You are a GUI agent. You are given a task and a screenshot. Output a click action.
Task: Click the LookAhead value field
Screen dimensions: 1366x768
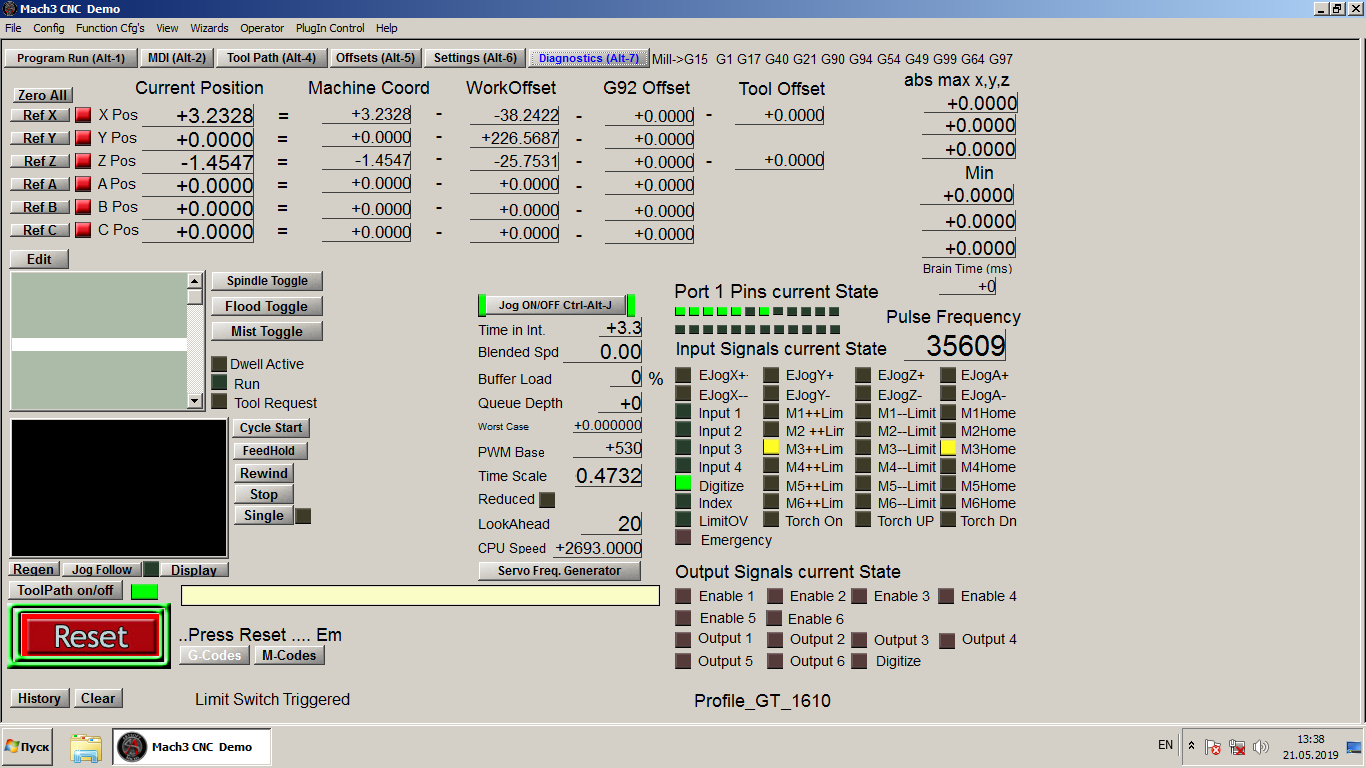pyautogui.click(x=612, y=524)
